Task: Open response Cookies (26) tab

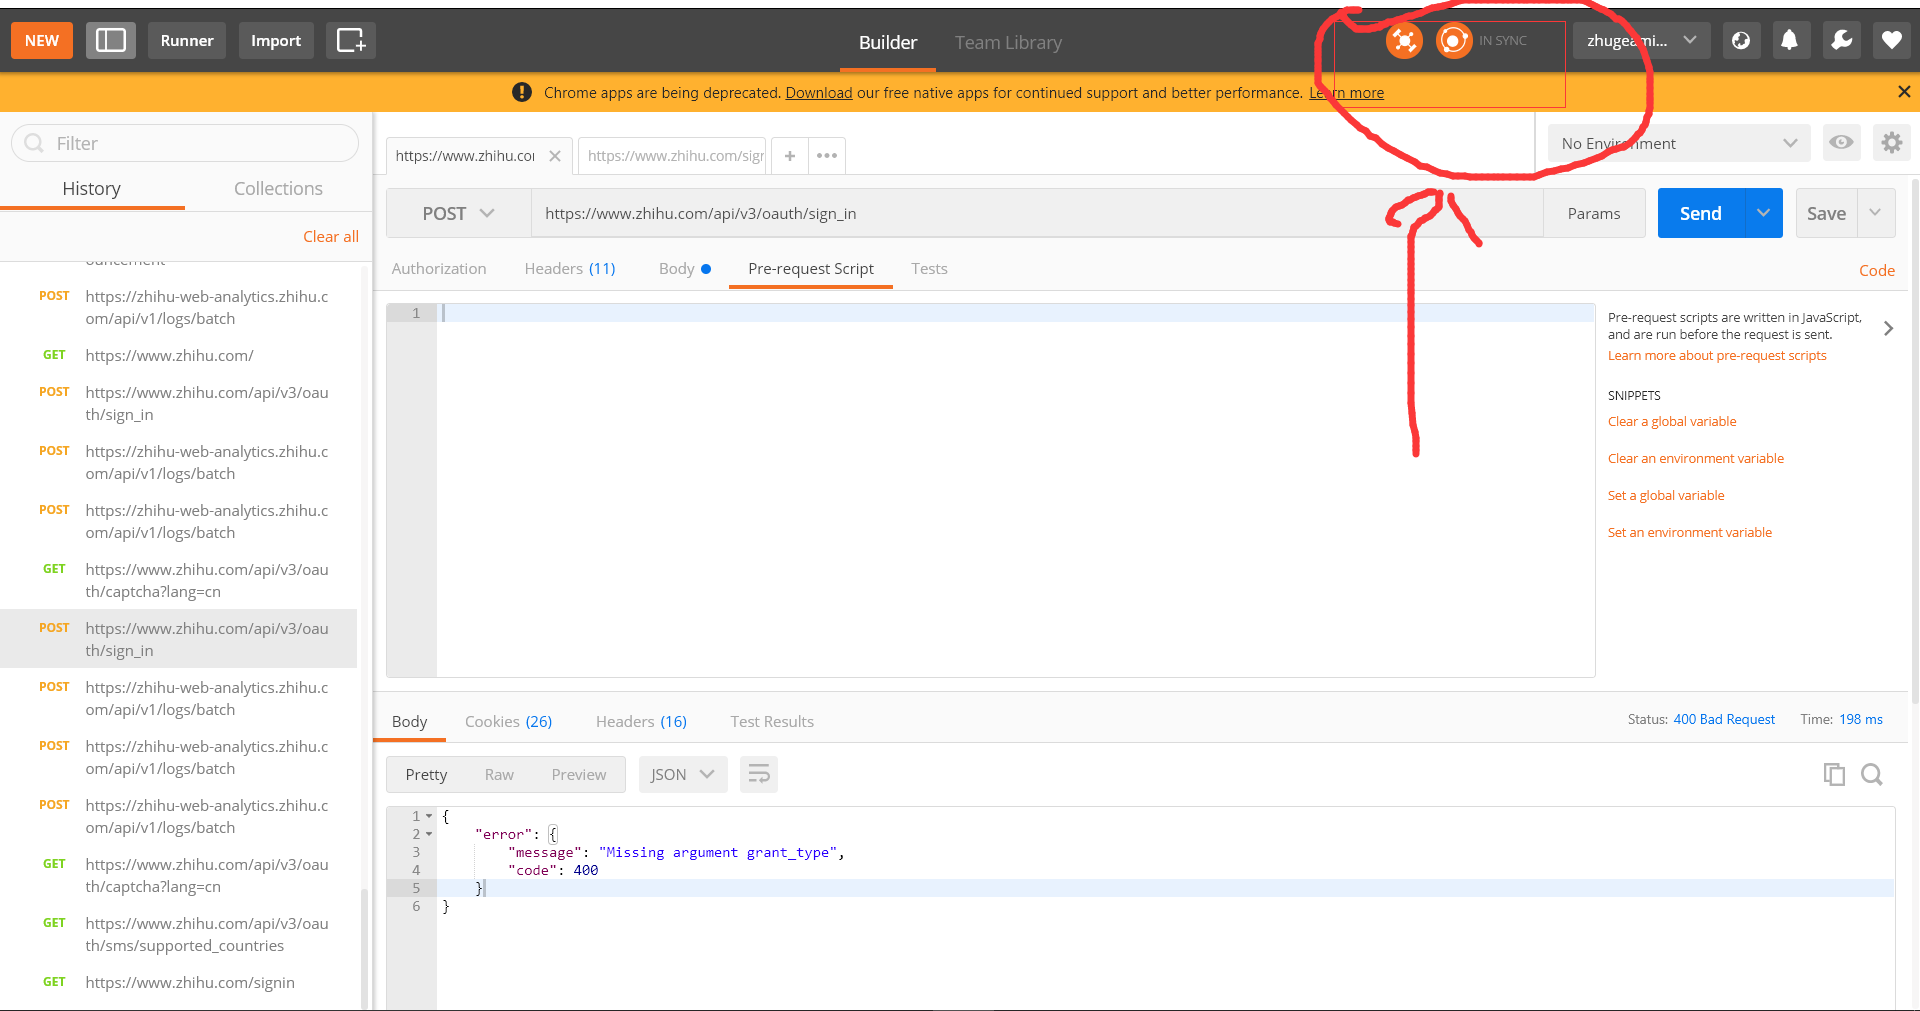Action: click(x=508, y=721)
